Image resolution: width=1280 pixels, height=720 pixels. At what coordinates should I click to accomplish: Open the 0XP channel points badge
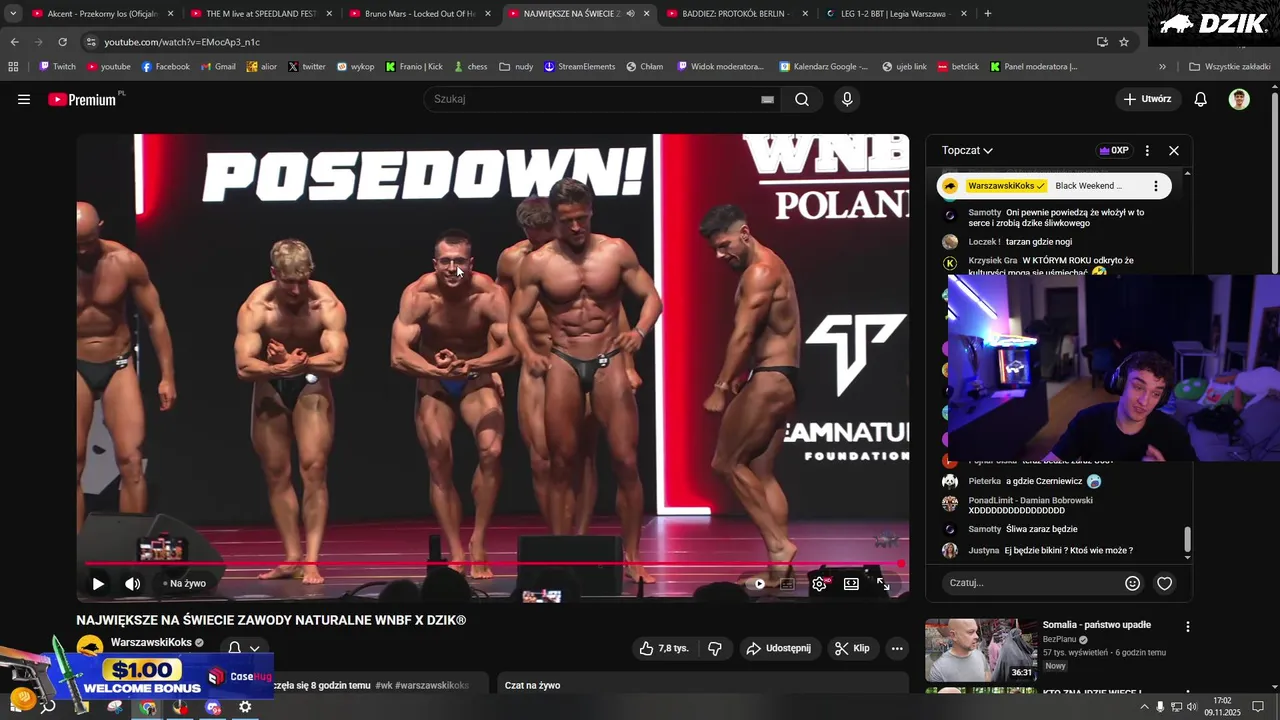coord(1113,151)
